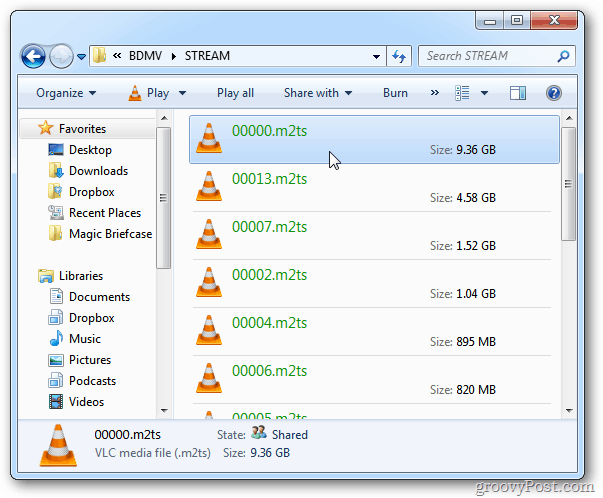
Task: Open Dropbox under Favorites
Action: click(x=92, y=192)
